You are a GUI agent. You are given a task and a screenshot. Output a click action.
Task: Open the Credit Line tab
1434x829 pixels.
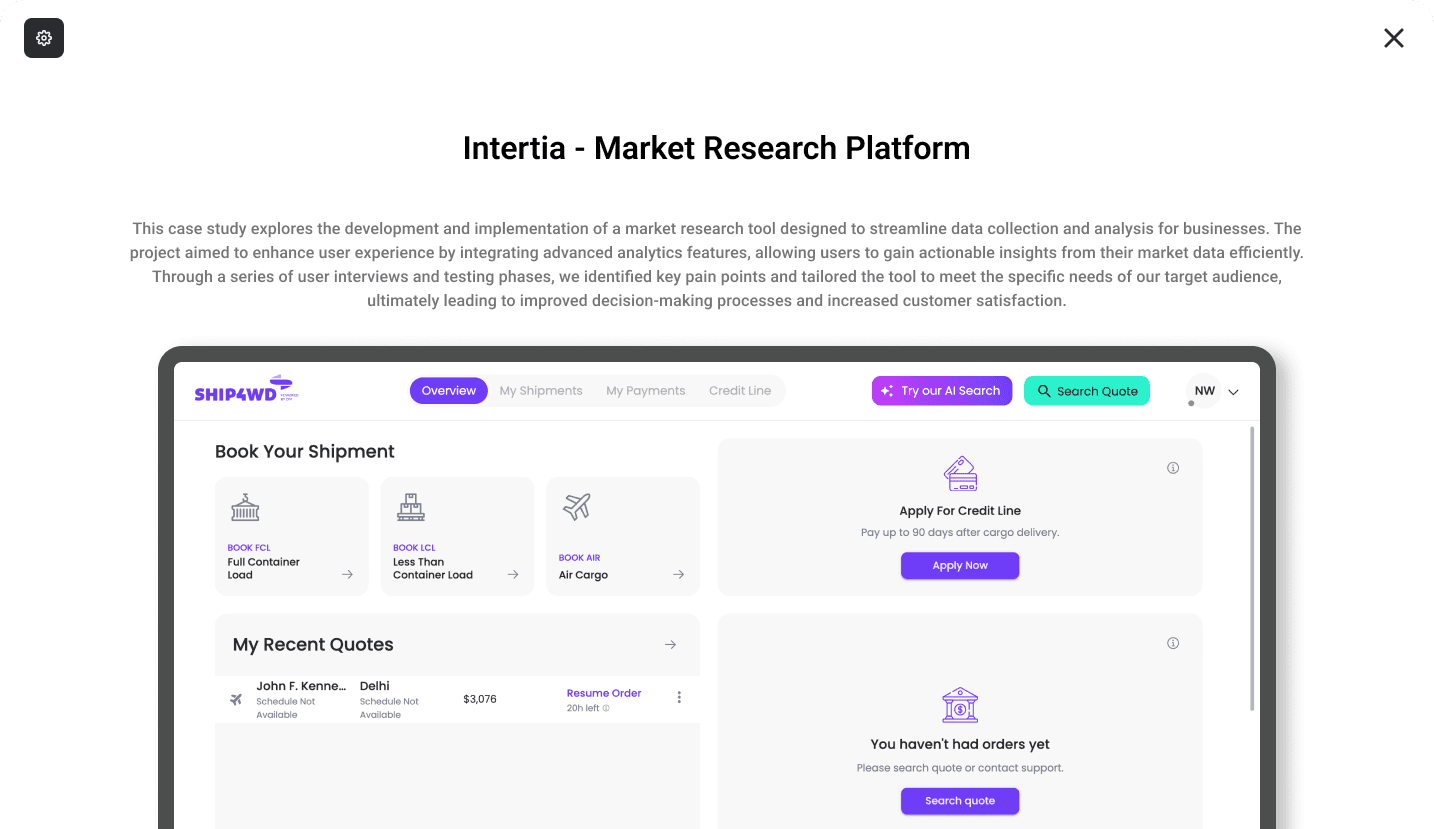click(740, 391)
